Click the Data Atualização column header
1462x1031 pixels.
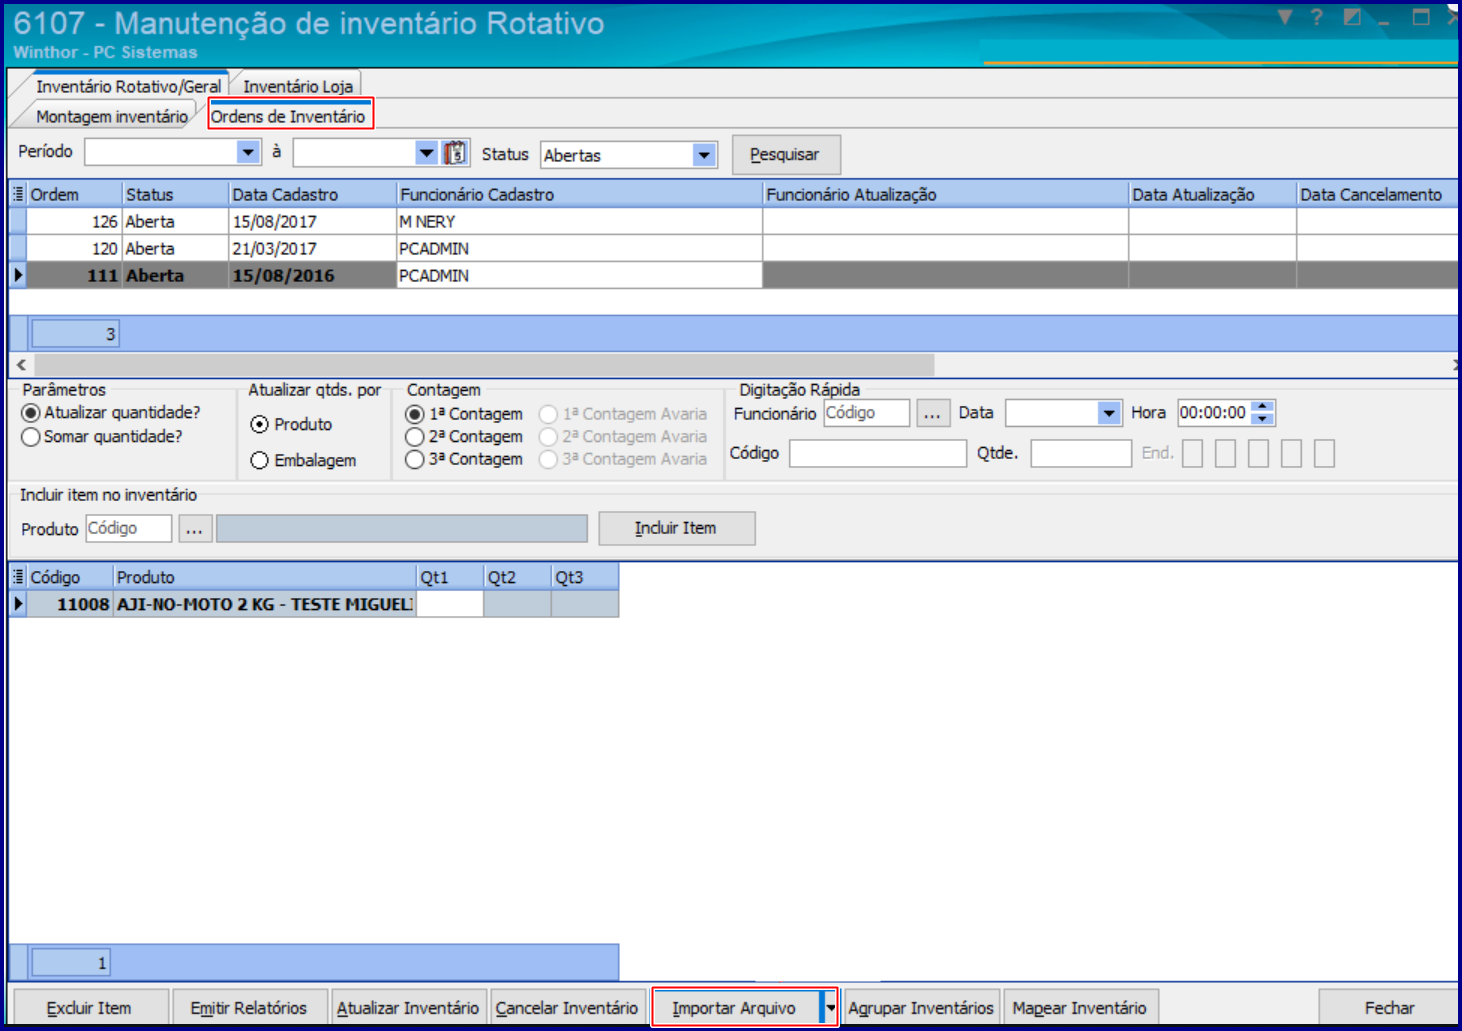[1212, 194]
